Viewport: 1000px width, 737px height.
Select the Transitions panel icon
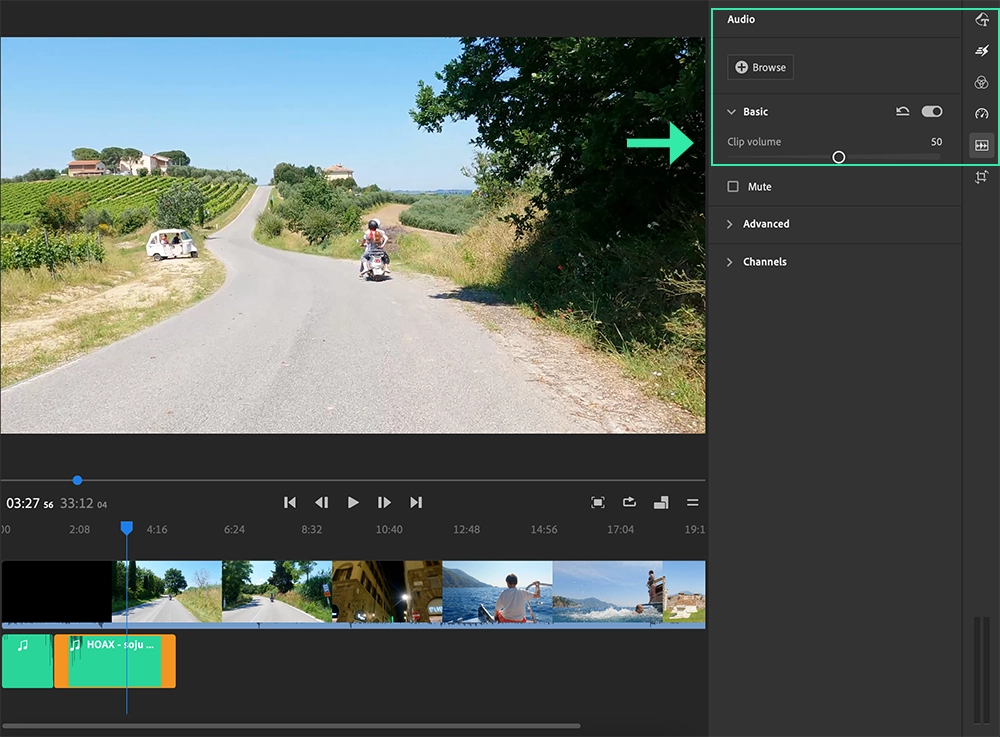(x=983, y=49)
